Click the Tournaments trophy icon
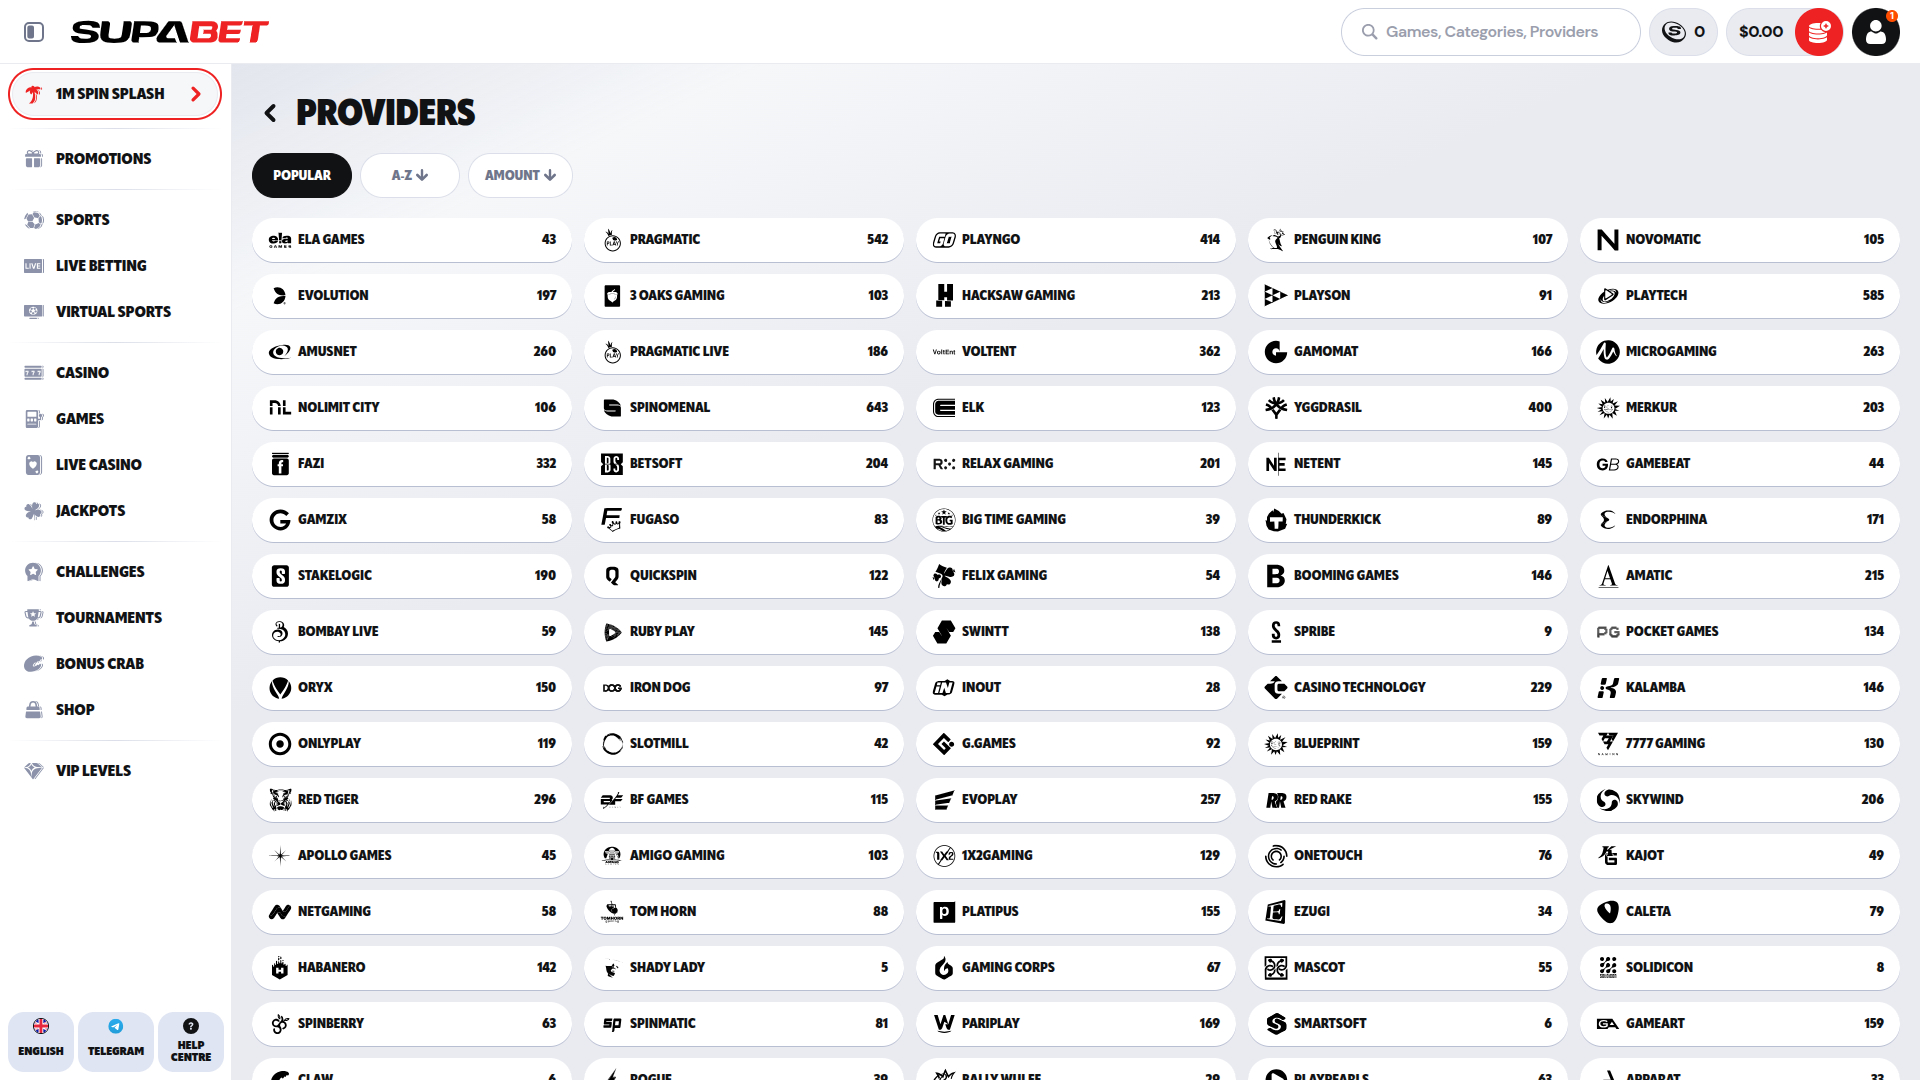Image resolution: width=1920 pixels, height=1080 pixels. 34,618
